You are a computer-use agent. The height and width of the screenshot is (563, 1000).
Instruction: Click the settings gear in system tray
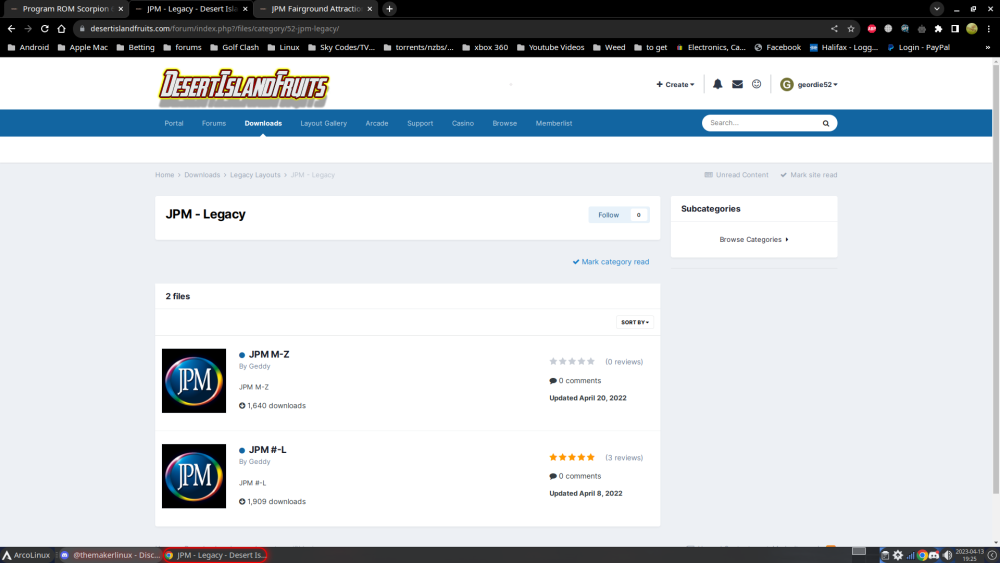(x=897, y=555)
